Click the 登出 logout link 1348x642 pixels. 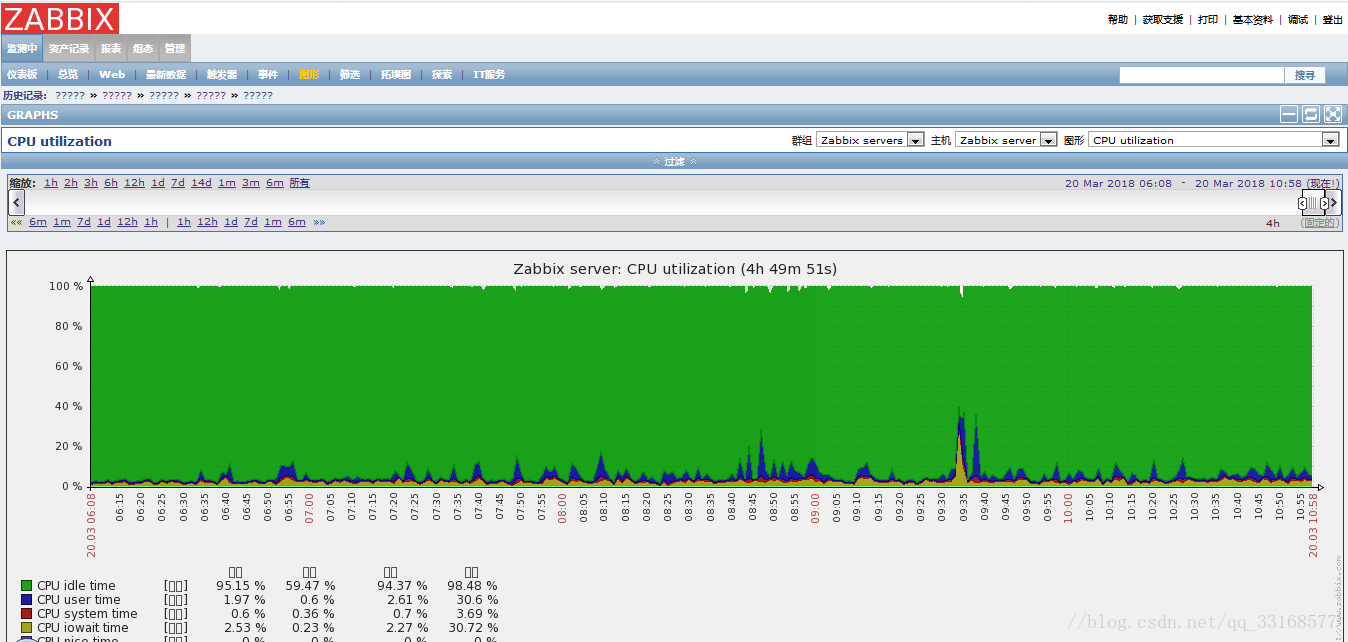click(1333, 20)
